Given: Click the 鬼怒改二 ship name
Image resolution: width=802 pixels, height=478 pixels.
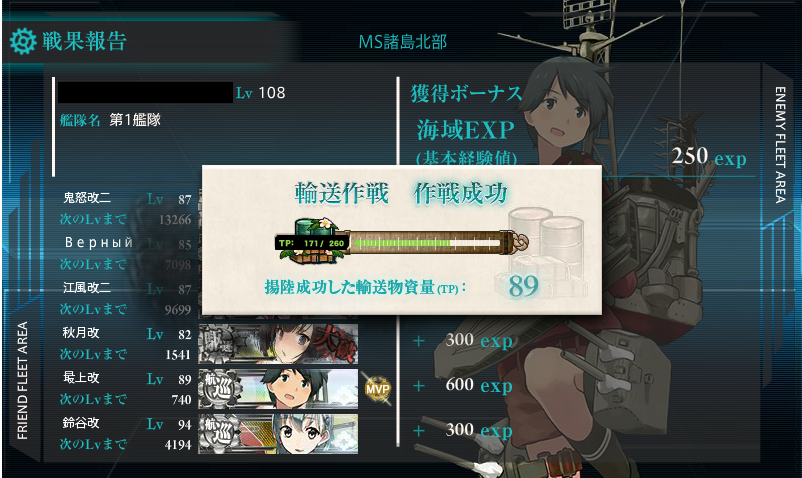Looking at the screenshot, I should pyautogui.click(x=86, y=197).
